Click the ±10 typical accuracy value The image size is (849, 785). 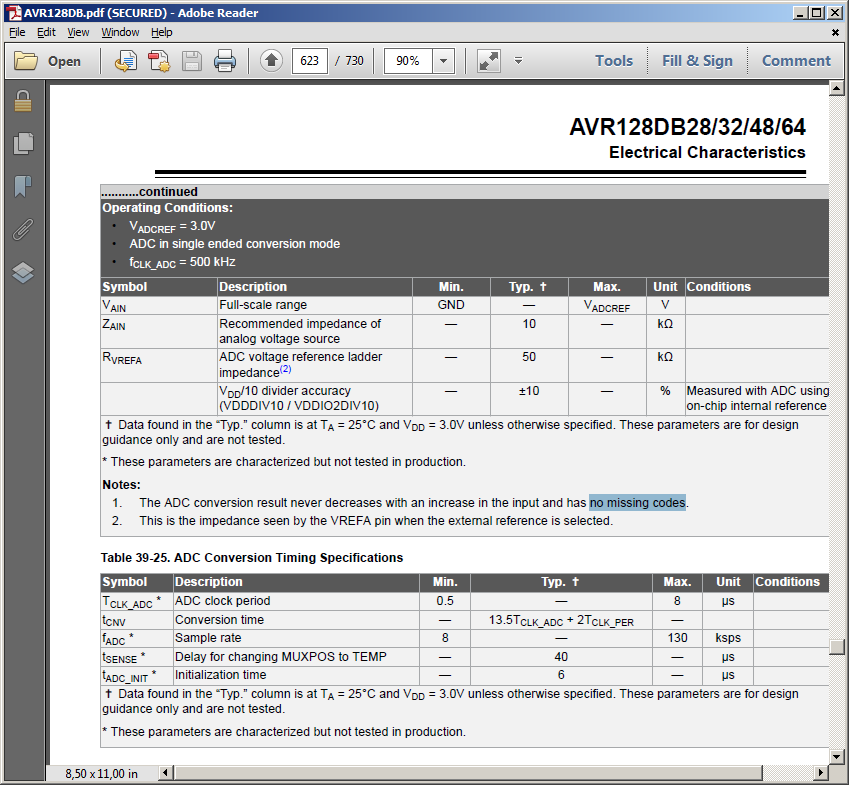pos(529,391)
